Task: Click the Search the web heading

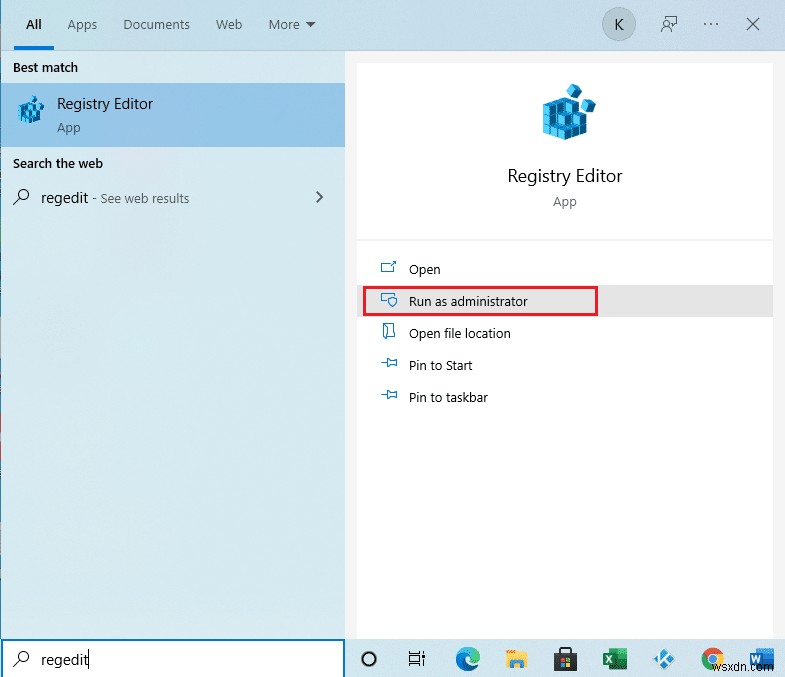Action: (58, 164)
